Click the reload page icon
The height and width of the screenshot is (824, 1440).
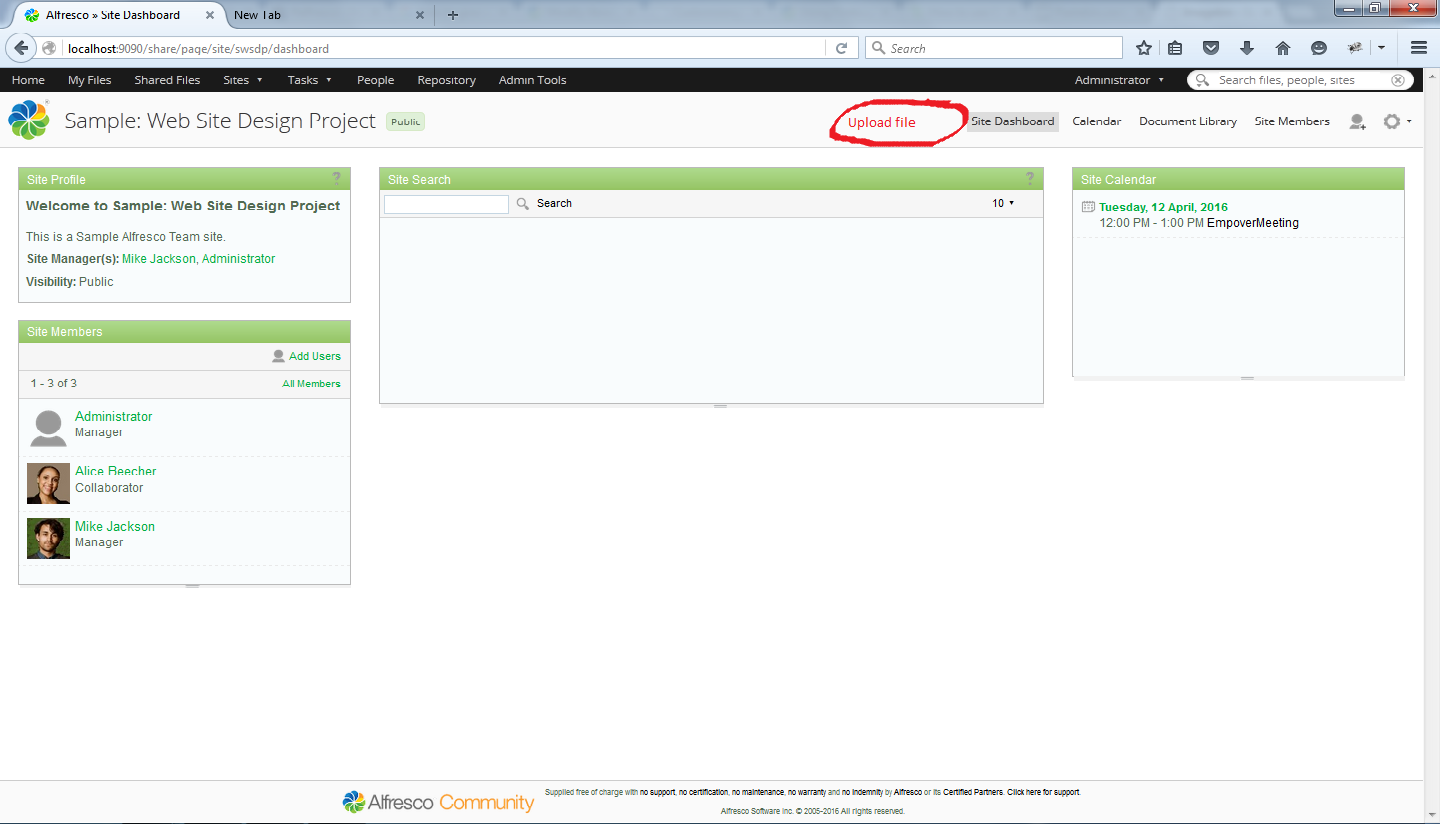(x=842, y=48)
